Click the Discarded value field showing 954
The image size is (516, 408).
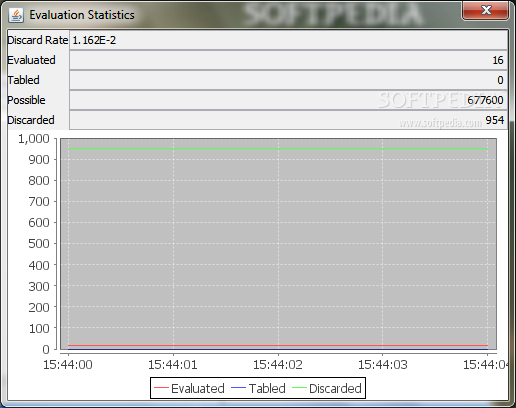tap(288, 120)
